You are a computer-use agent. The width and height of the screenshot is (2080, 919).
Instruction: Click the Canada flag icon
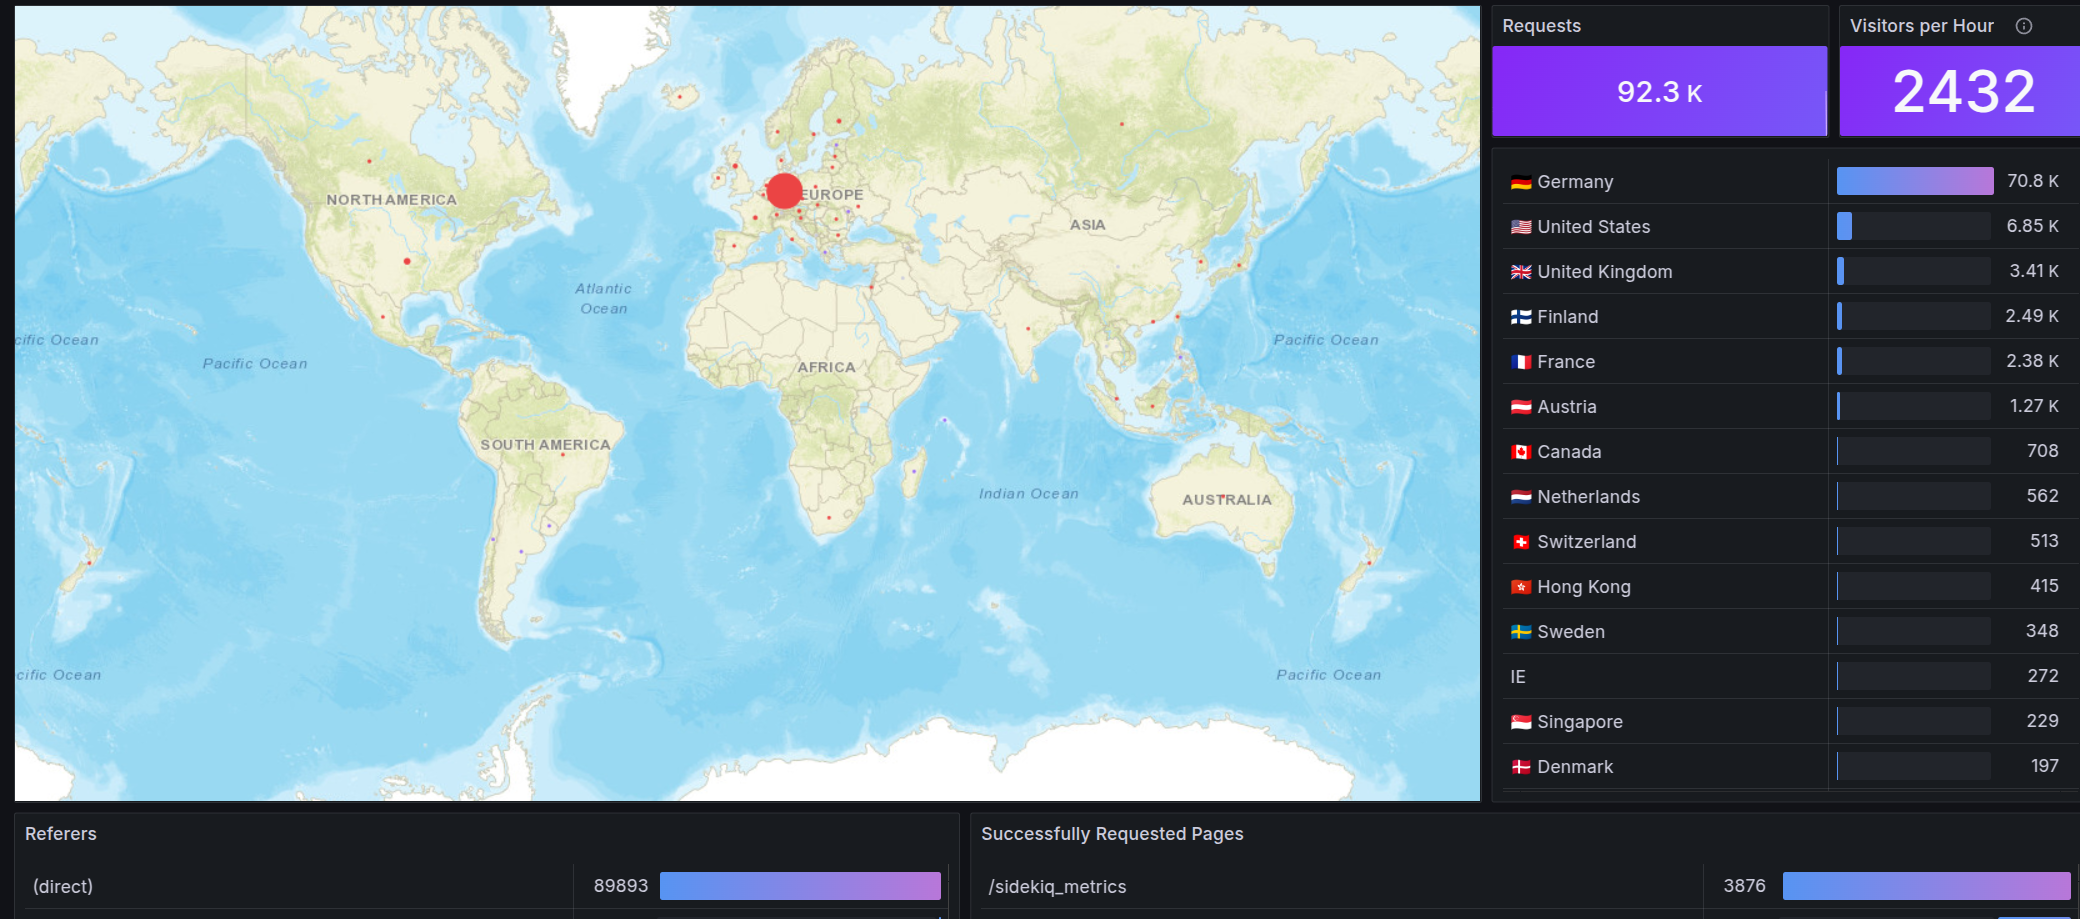[x=1520, y=452]
